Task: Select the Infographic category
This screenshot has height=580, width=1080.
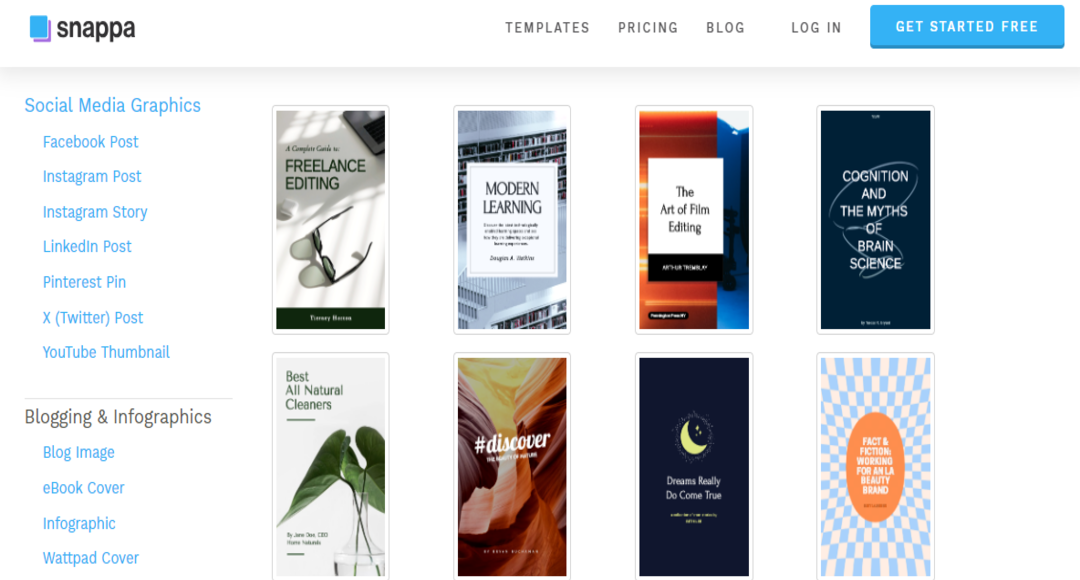Action: pos(79,524)
